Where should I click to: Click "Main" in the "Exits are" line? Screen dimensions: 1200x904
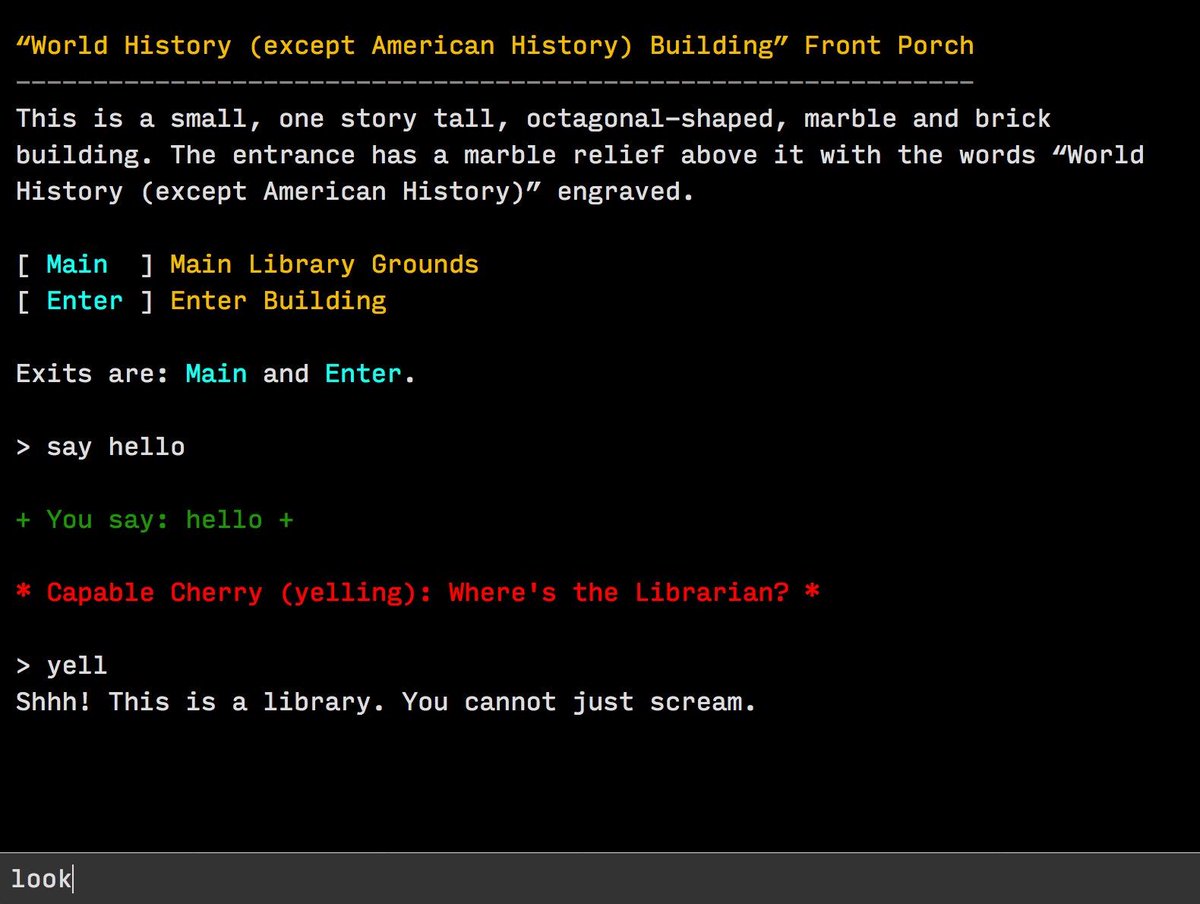(216, 374)
